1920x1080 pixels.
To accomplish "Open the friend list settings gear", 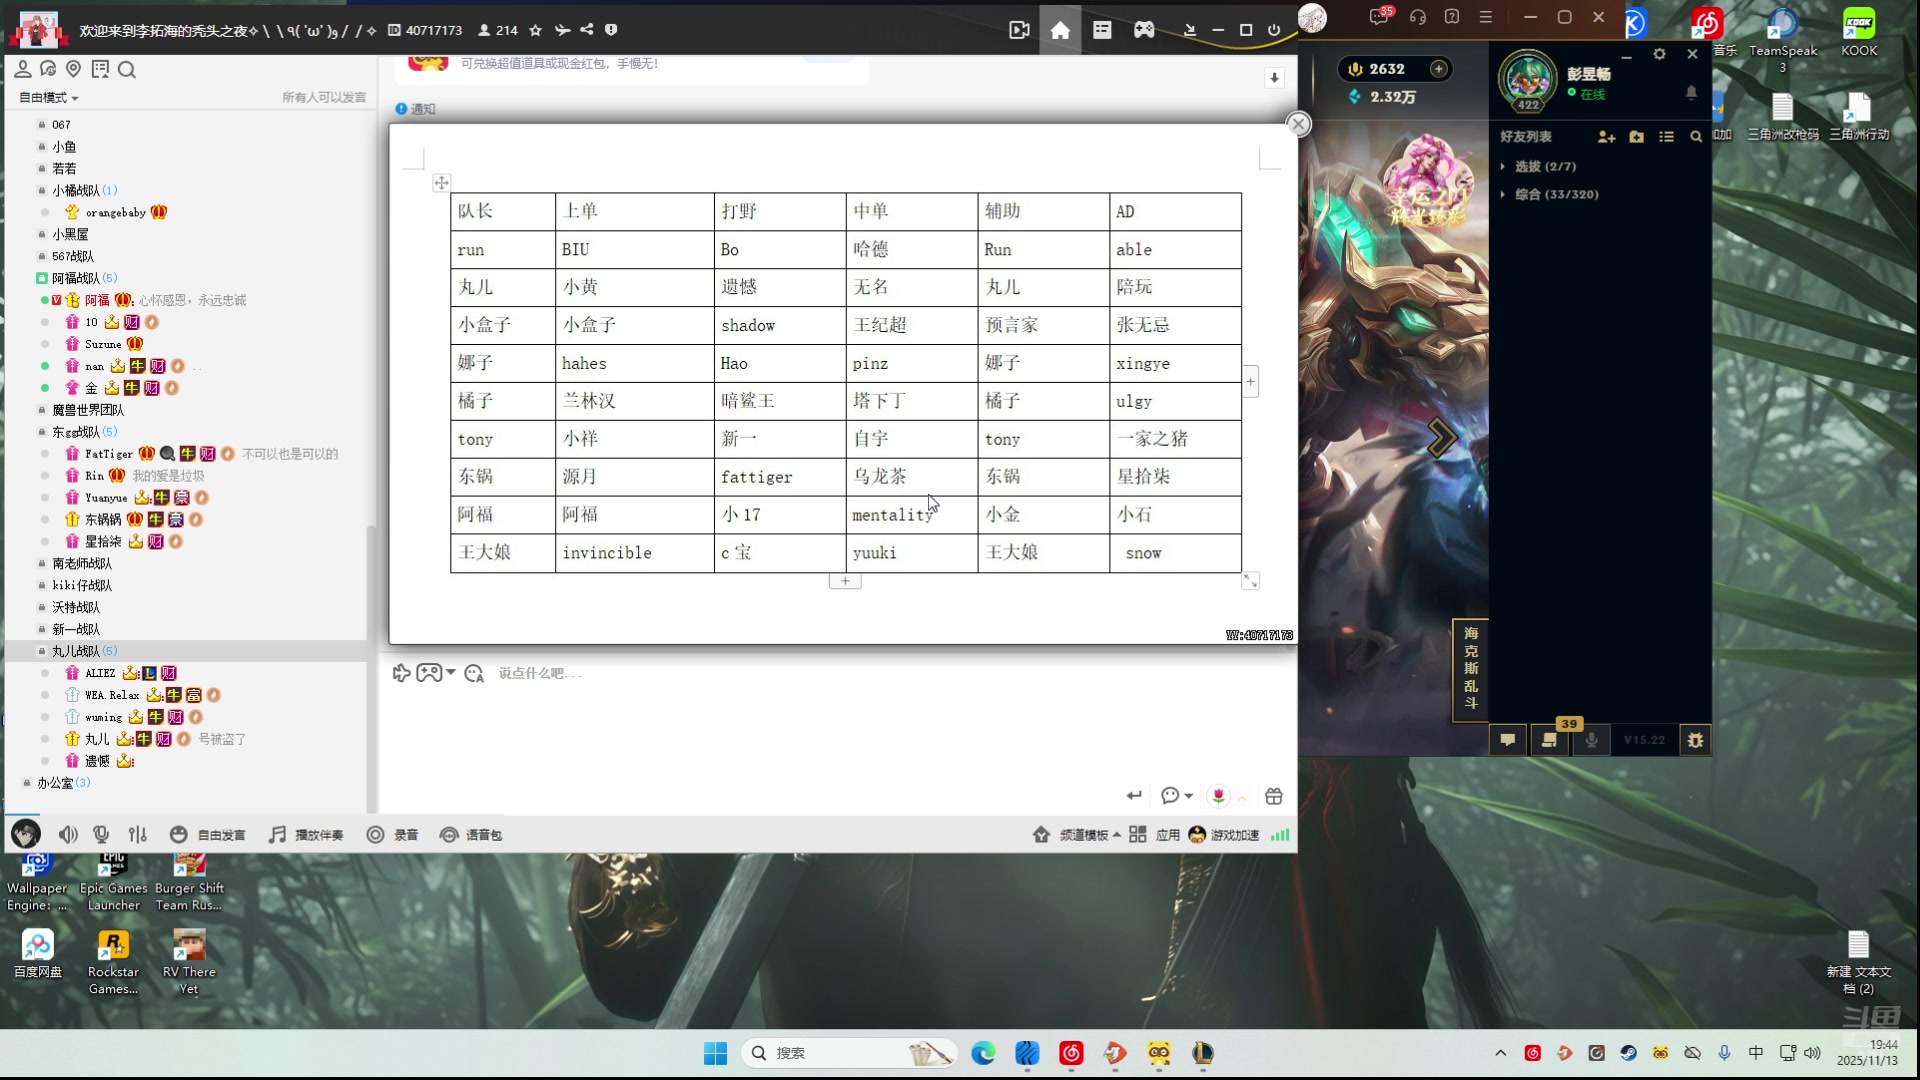I will coord(1660,54).
